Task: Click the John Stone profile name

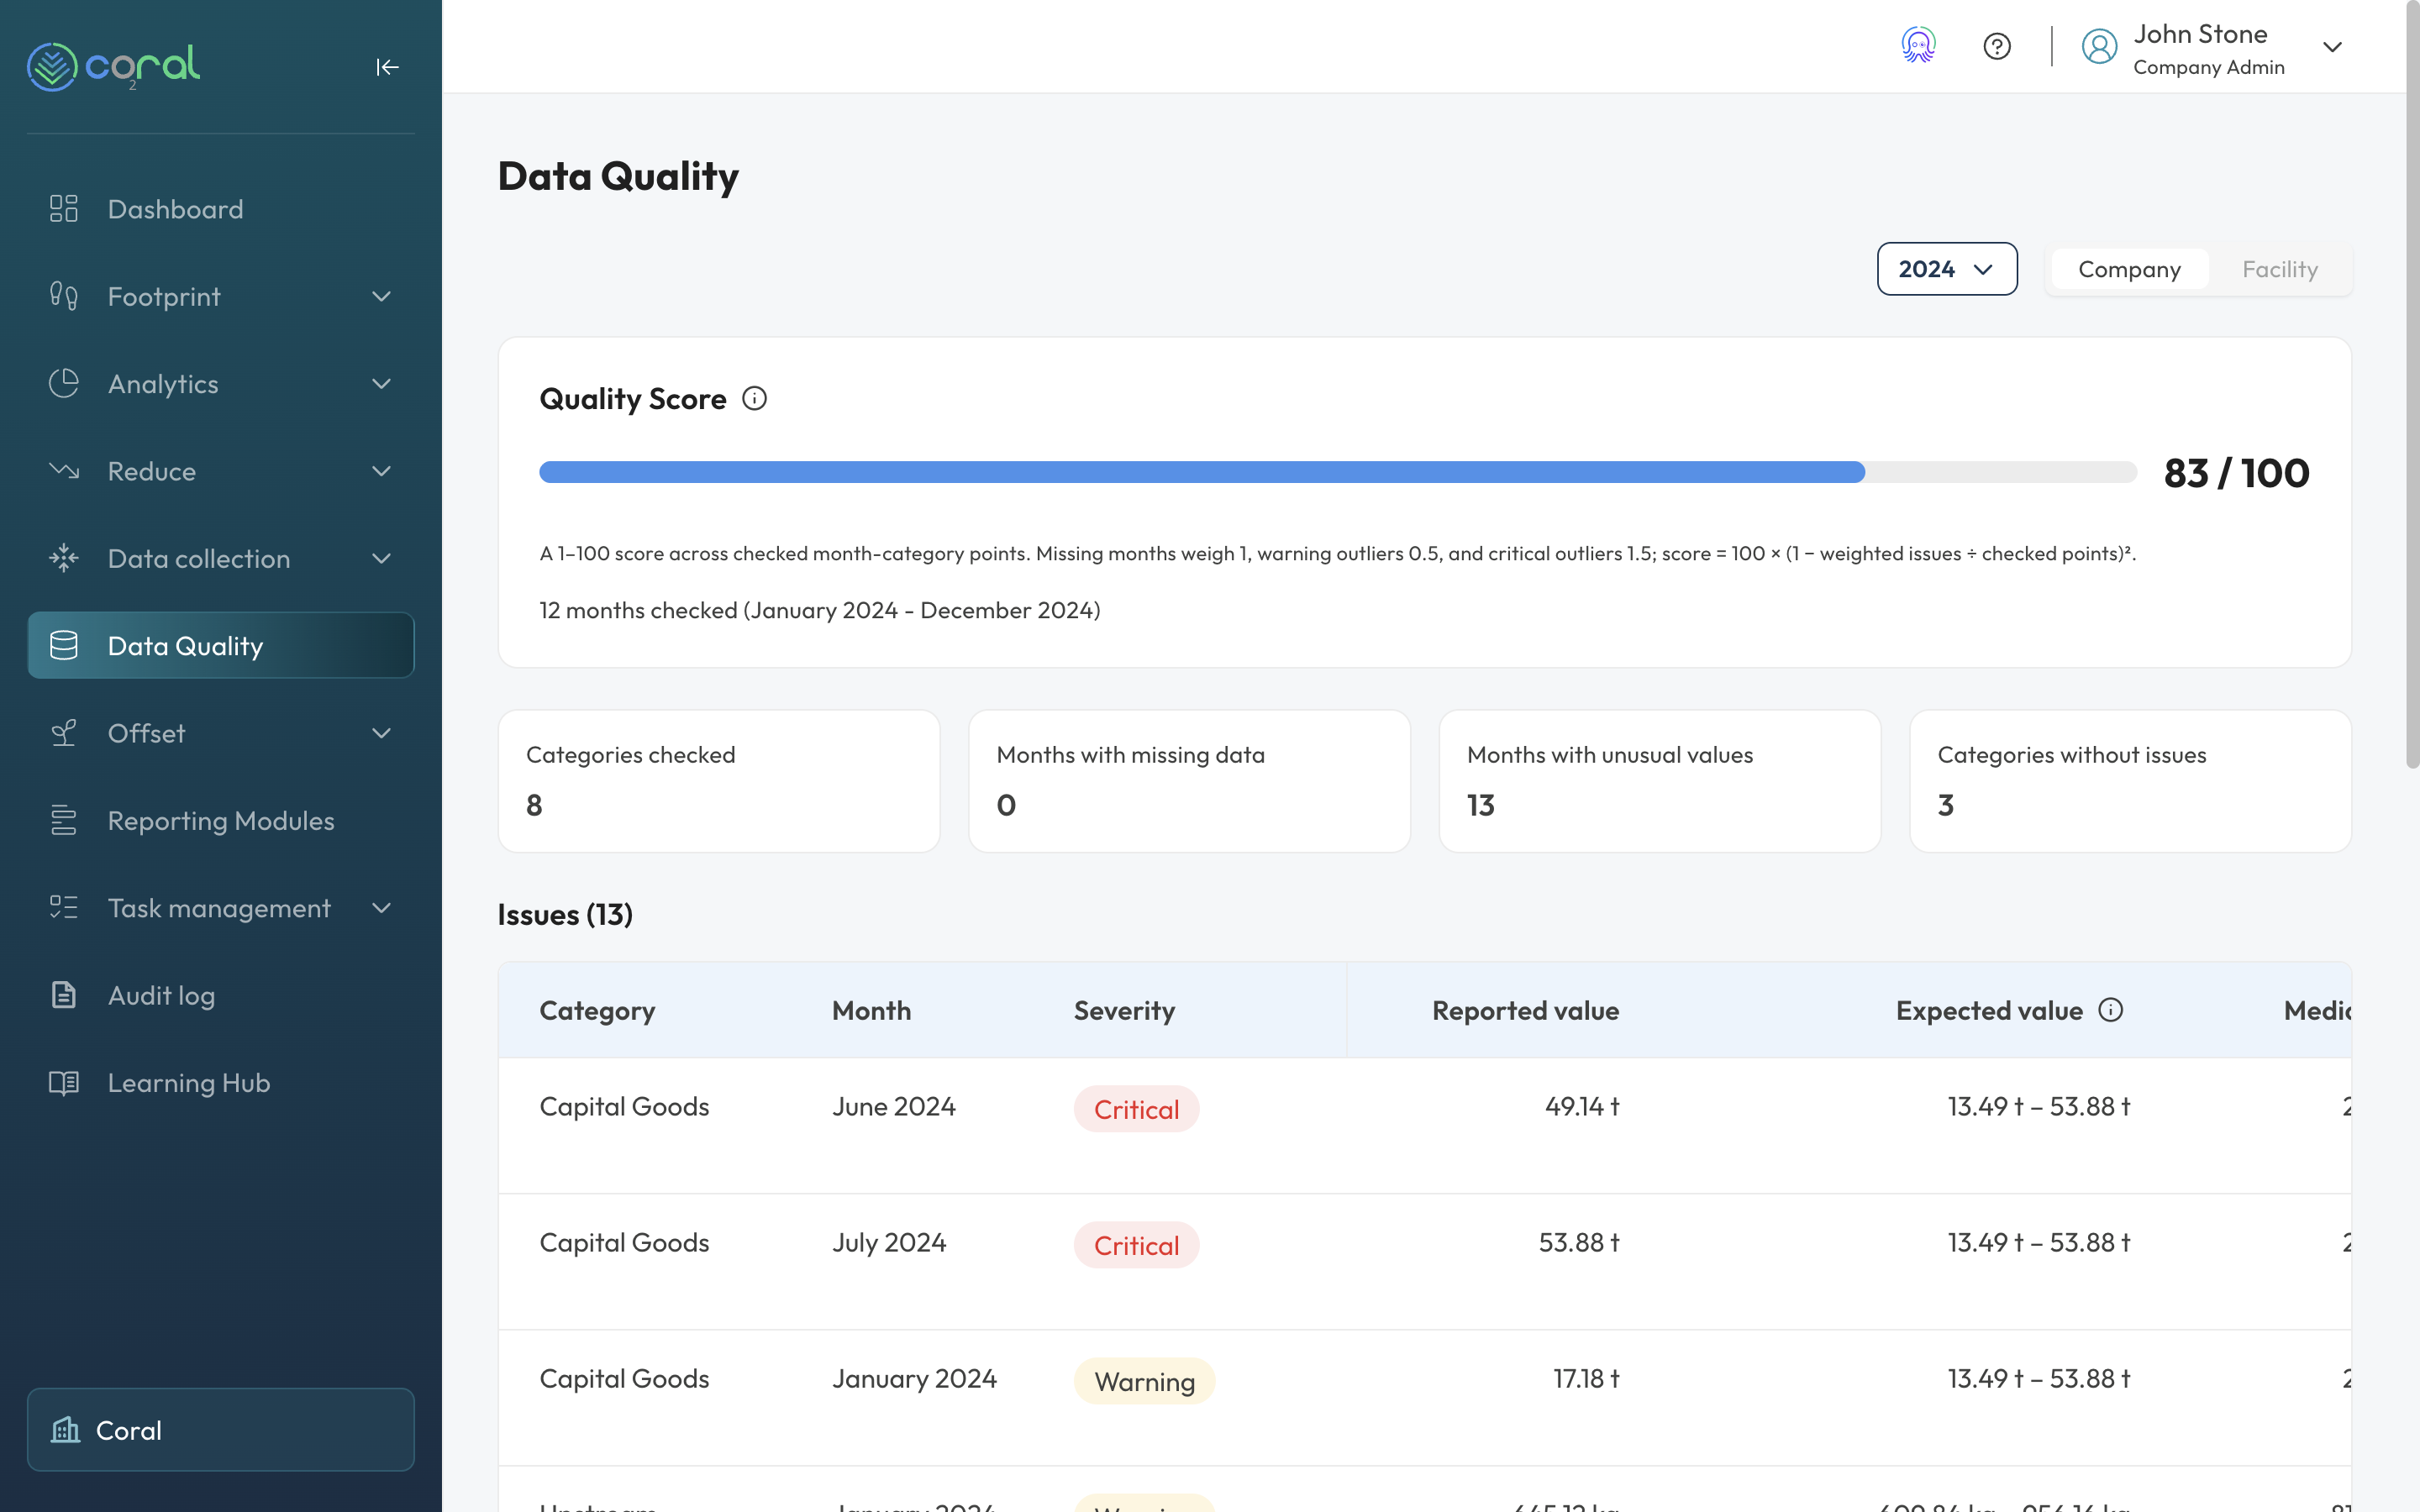Action: pos(2200,34)
